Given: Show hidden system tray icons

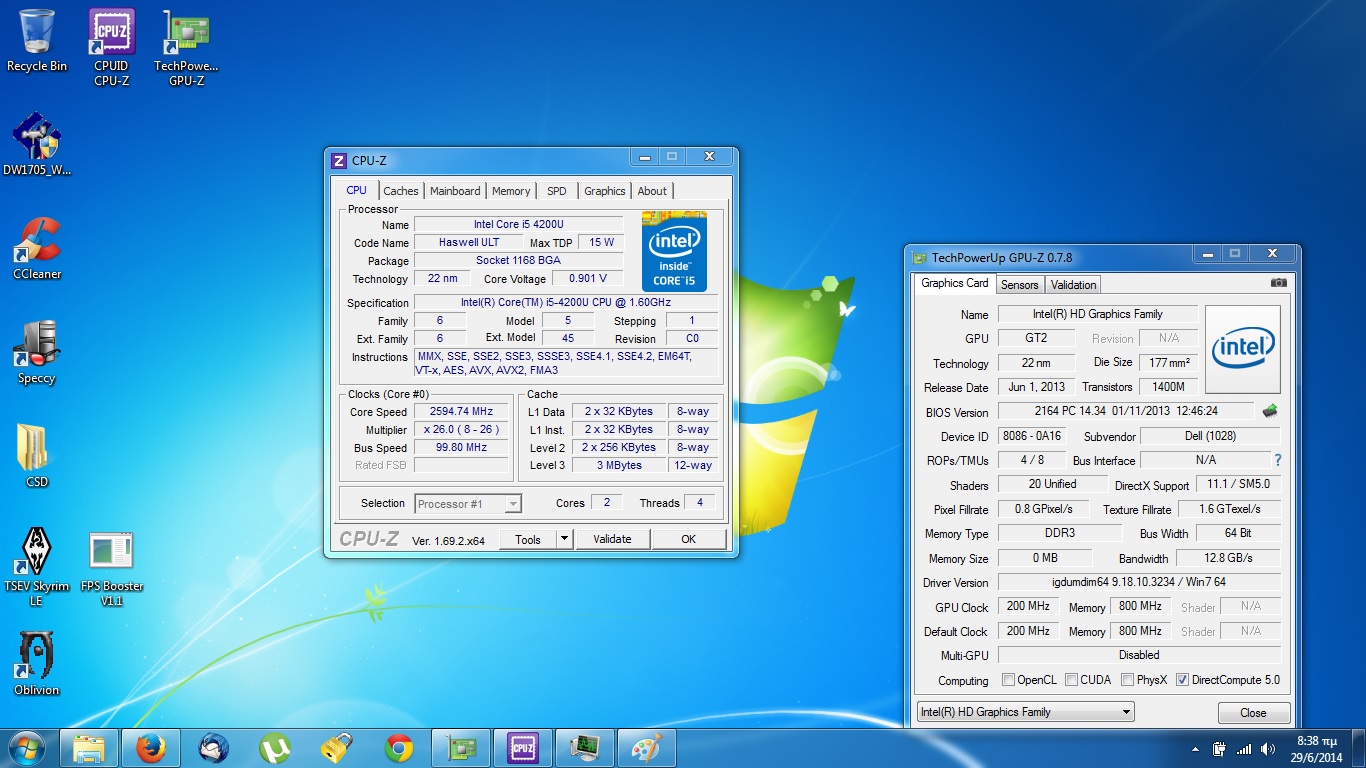Looking at the screenshot, I should click(1196, 749).
